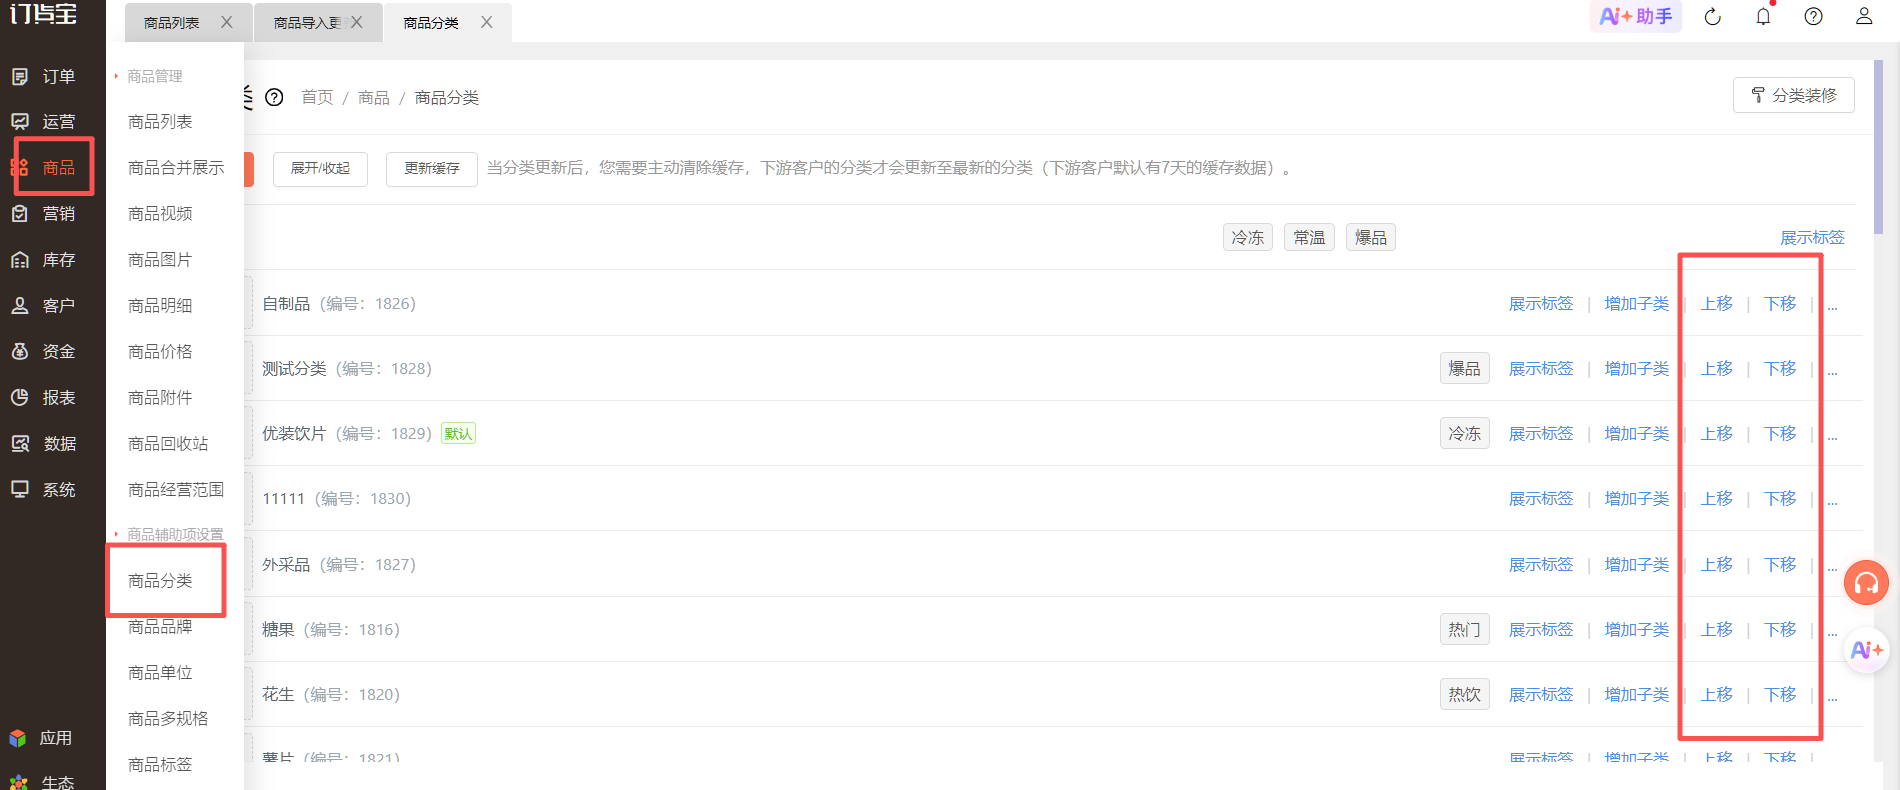Open the 系统 monitor icon

(x=20, y=490)
